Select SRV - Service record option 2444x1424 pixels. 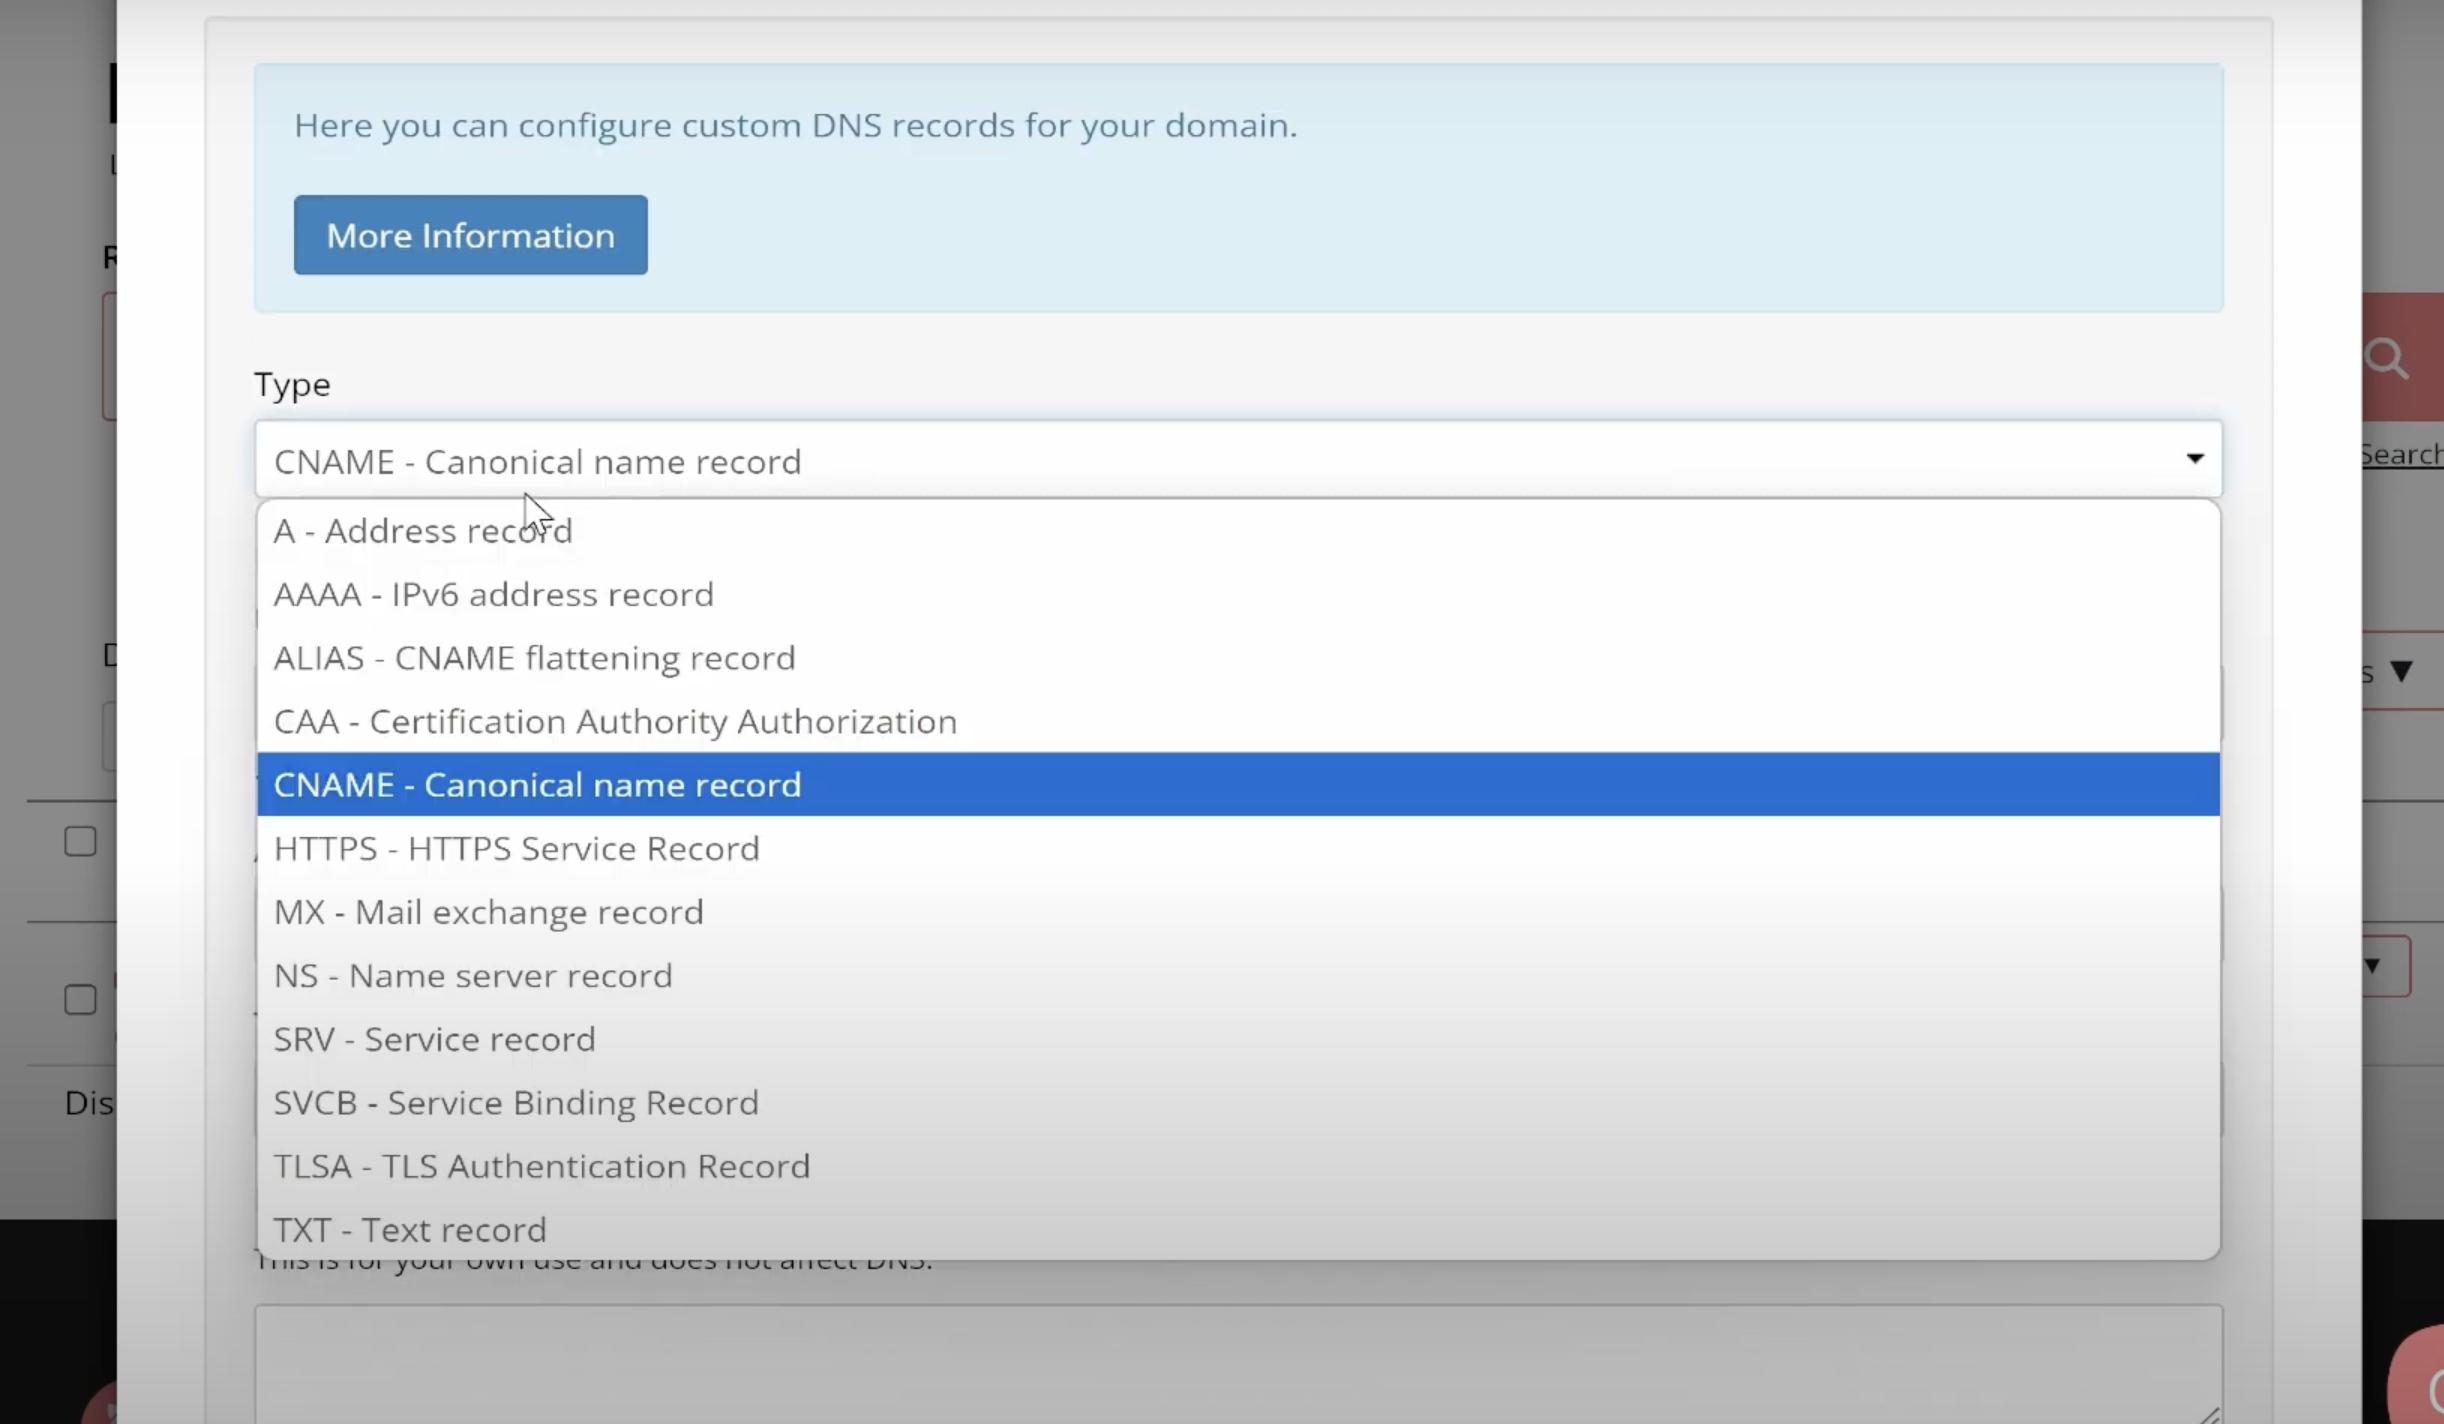pos(434,1040)
